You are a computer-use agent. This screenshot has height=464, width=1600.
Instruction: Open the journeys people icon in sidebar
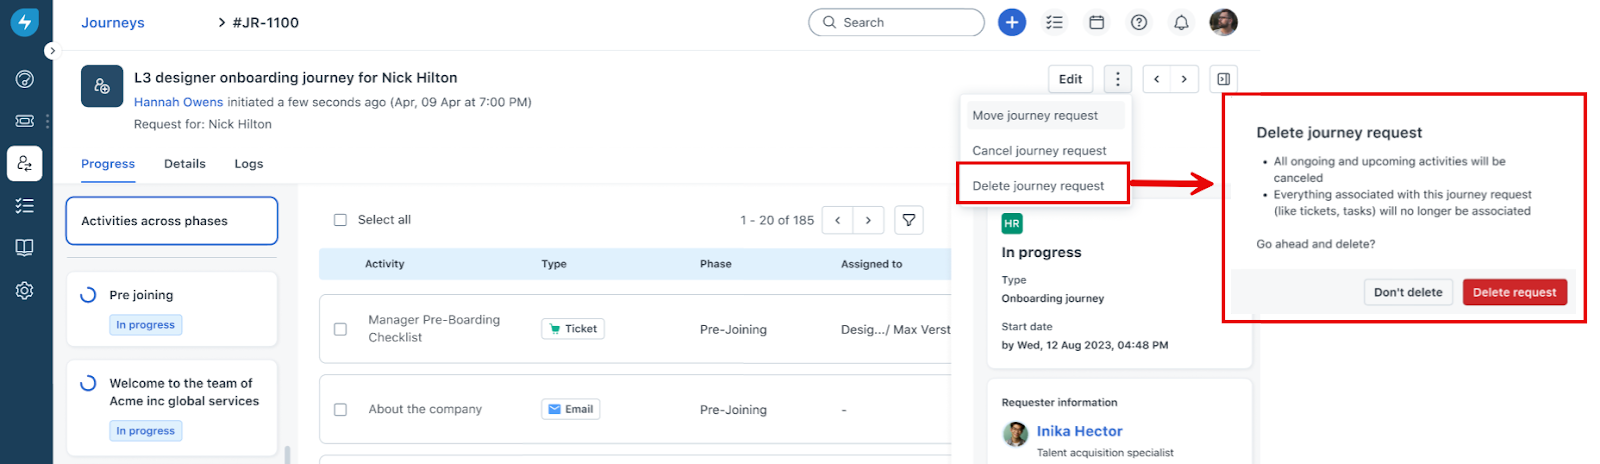click(x=25, y=163)
